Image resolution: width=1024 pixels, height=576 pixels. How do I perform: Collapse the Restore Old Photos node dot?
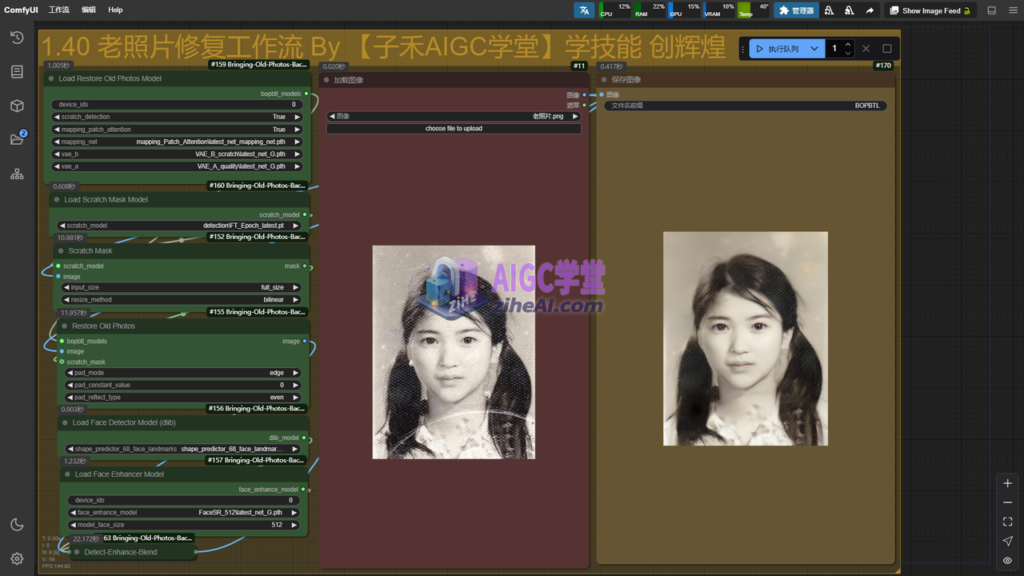65,326
